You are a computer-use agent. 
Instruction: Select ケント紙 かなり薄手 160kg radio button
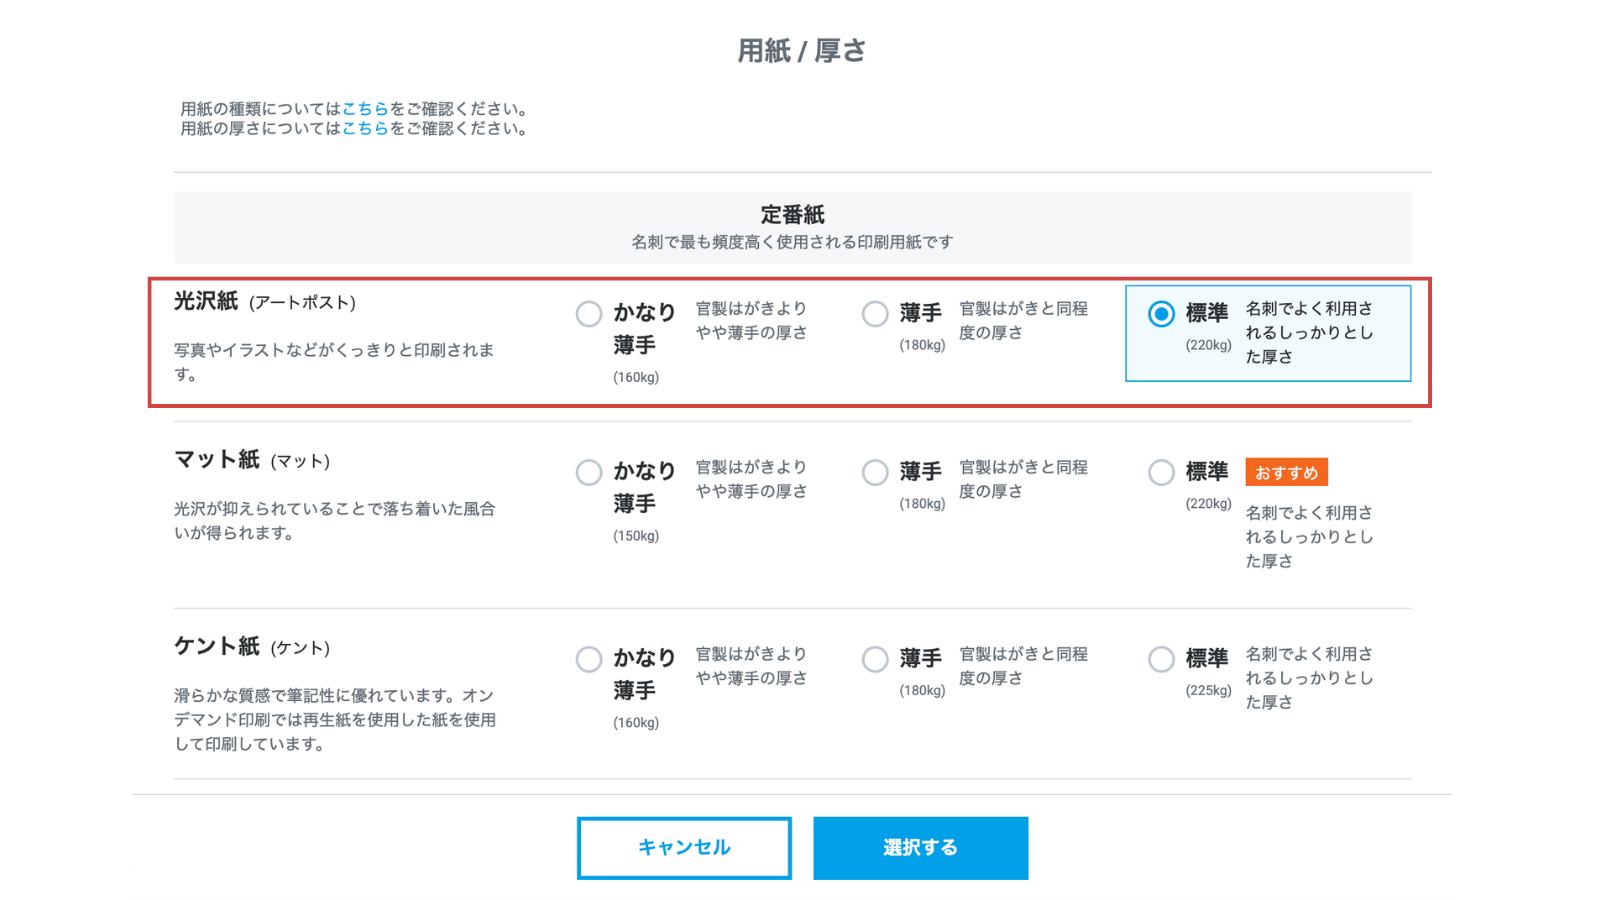pyautogui.click(x=589, y=659)
